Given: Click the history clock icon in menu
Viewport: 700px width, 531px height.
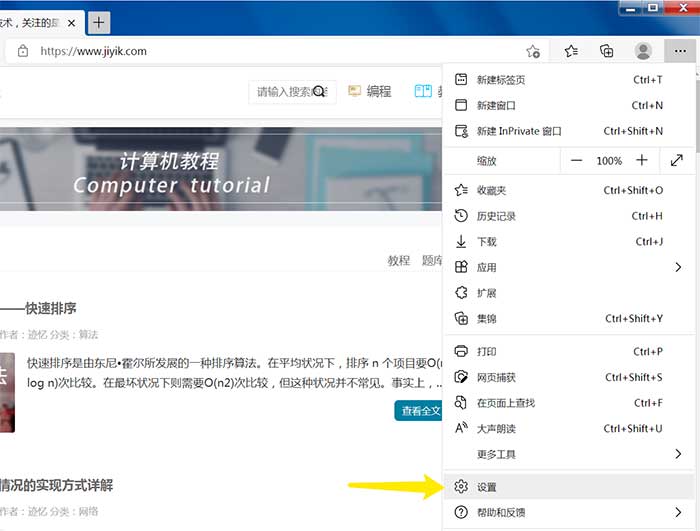Looking at the screenshot, I should (461, 216).
